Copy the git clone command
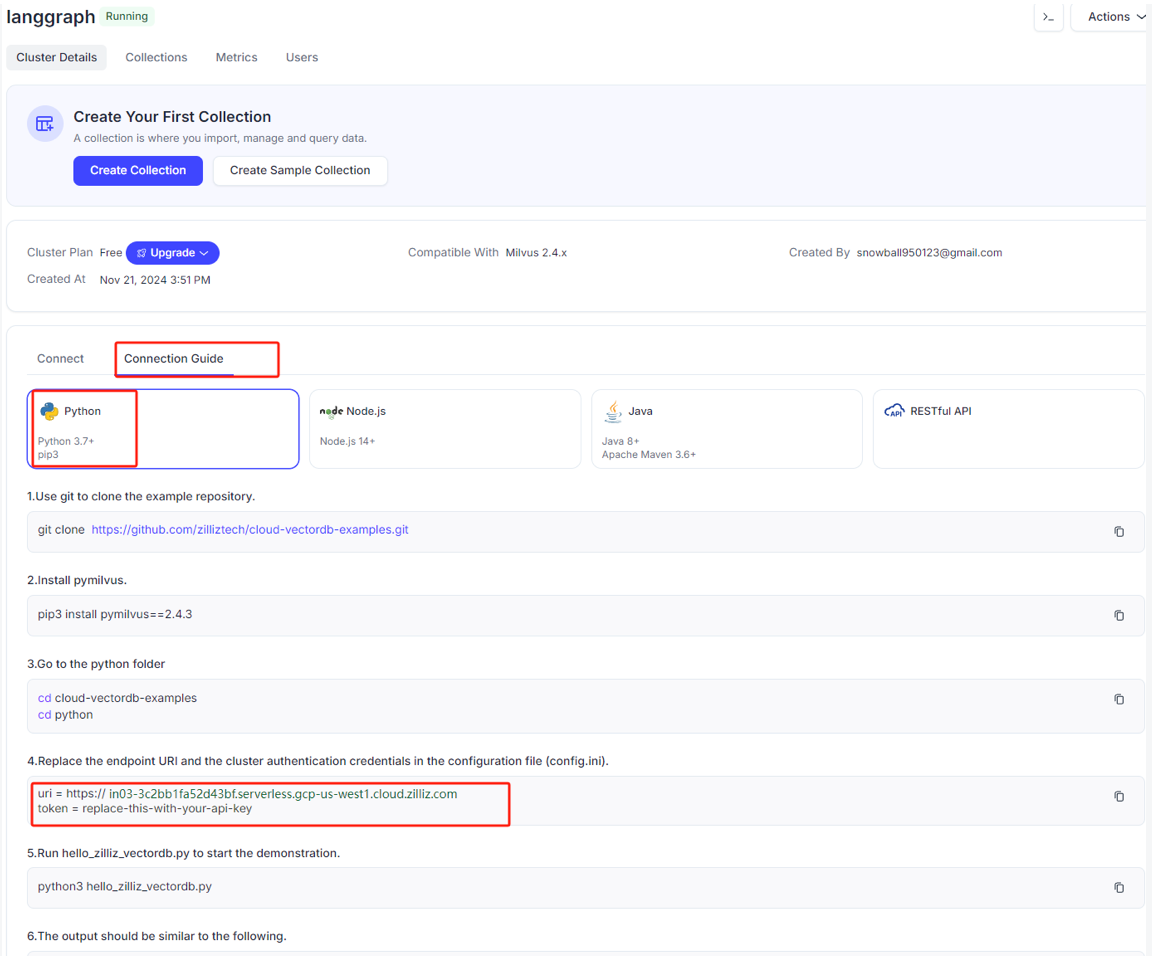The image size is (1152, 958). point(1119,532)
